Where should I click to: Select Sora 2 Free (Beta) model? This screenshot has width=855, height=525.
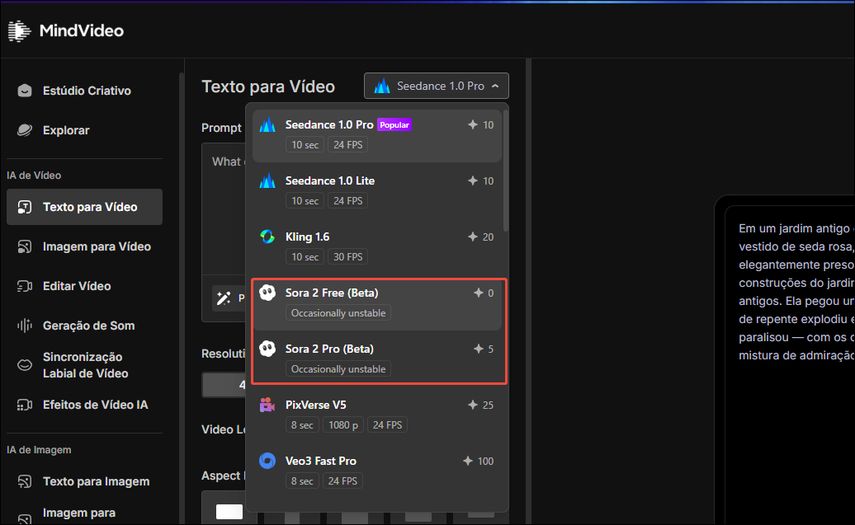click(x=376, y=302)
